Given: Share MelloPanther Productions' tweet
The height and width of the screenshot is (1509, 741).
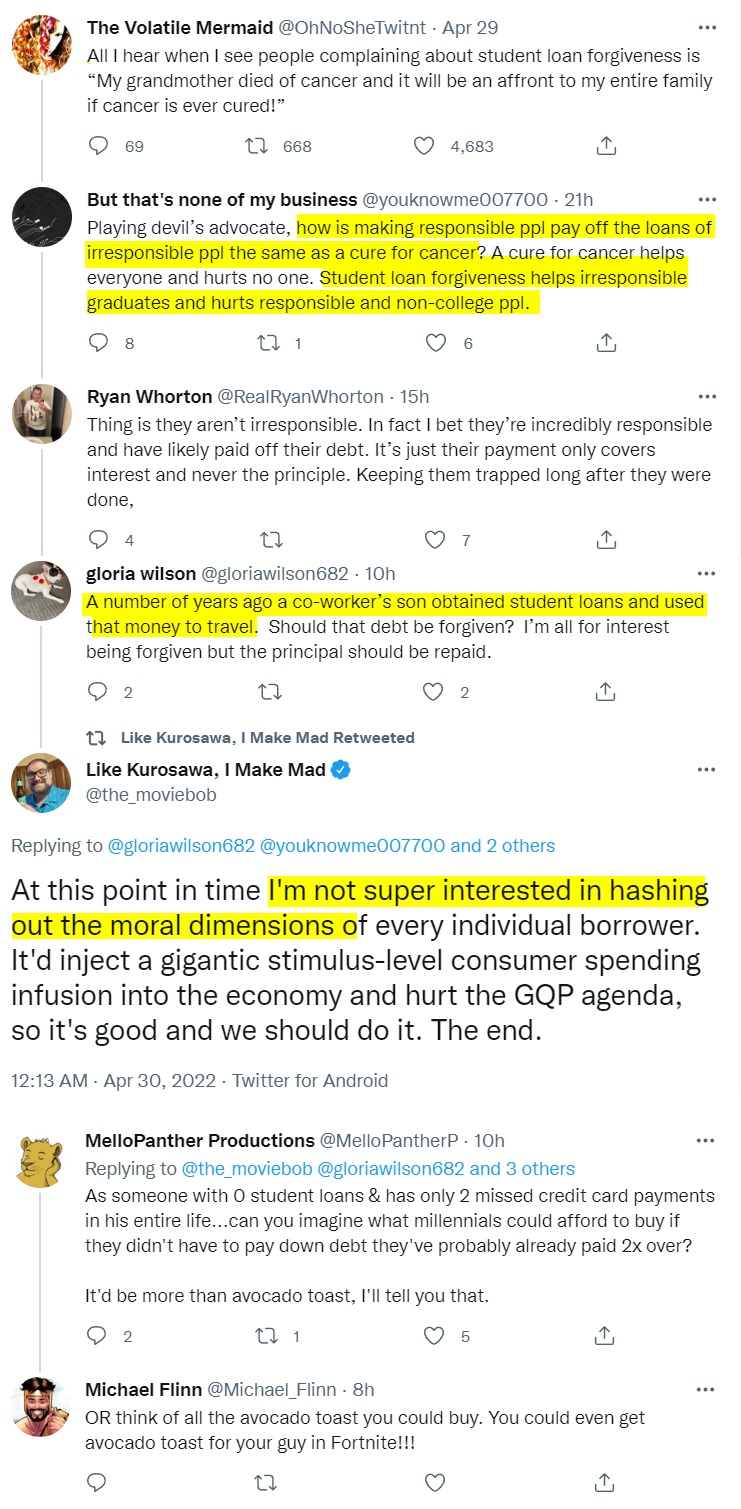Looking at the screenshot, I should (x=604, y=1335).
